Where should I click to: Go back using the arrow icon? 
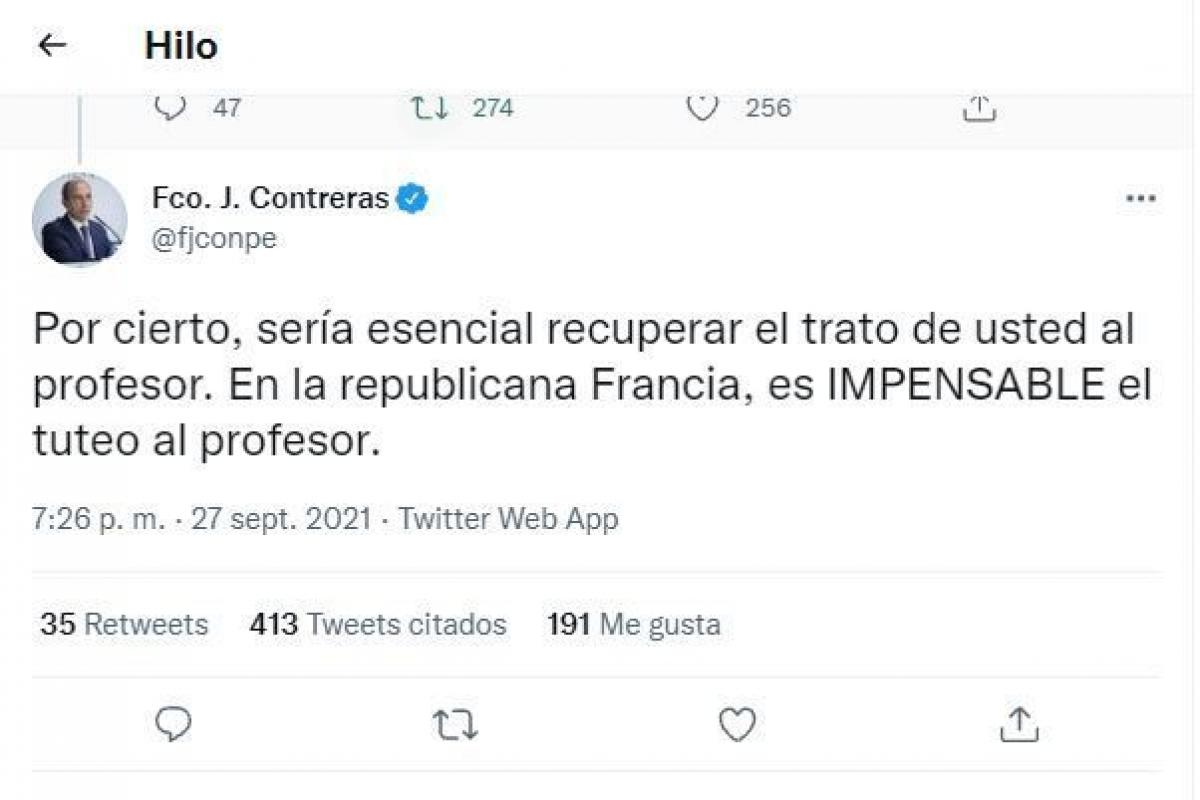click(x=52, y=45)
